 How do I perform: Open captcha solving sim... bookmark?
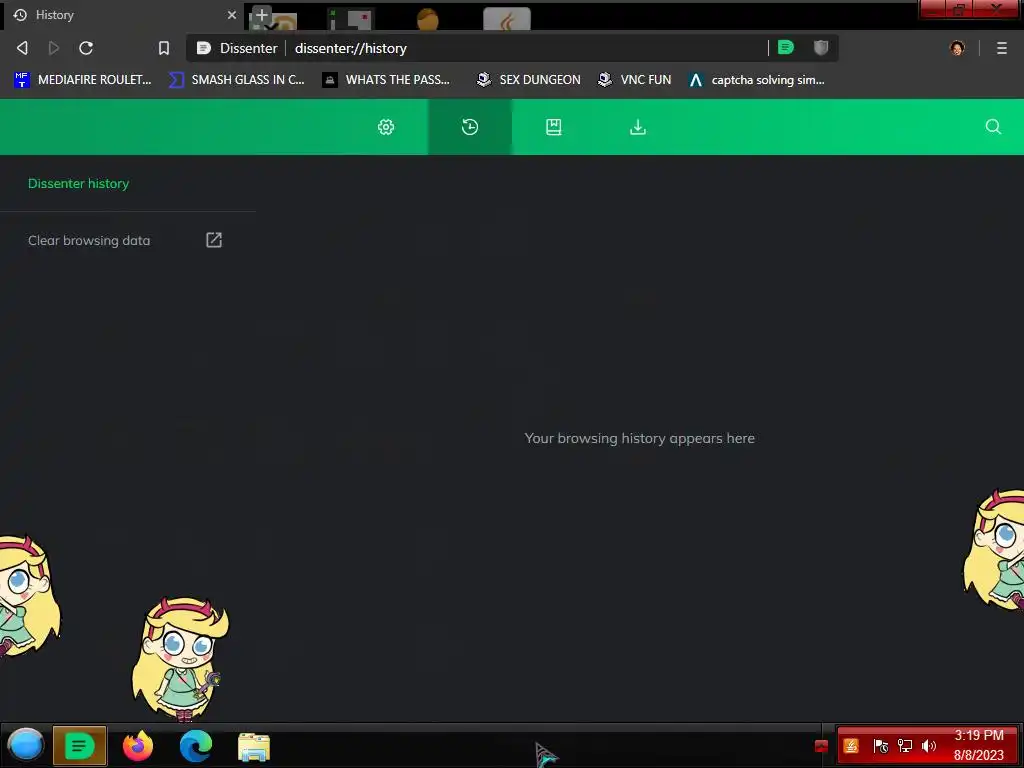click(x=756, y=80)
